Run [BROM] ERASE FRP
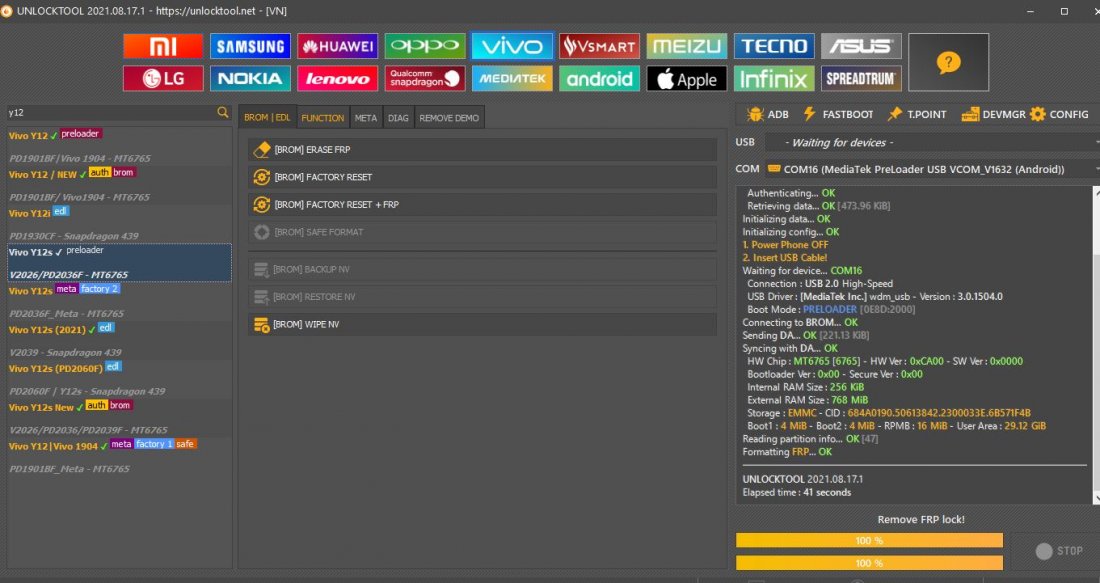This screenshot has width=1100, height=583. tap(482, 149)
